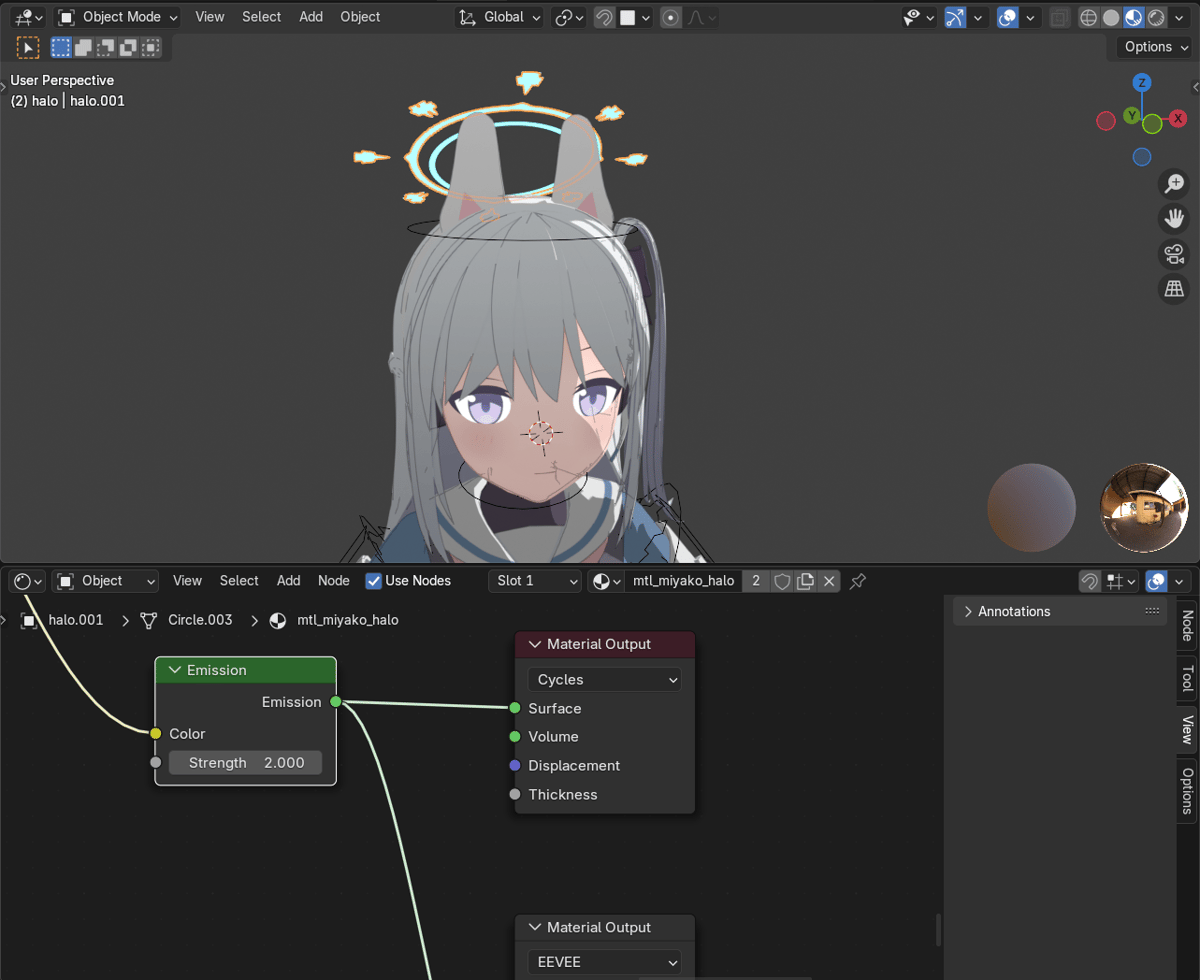Choose the Intersect selection mode

tap(150, 47)
